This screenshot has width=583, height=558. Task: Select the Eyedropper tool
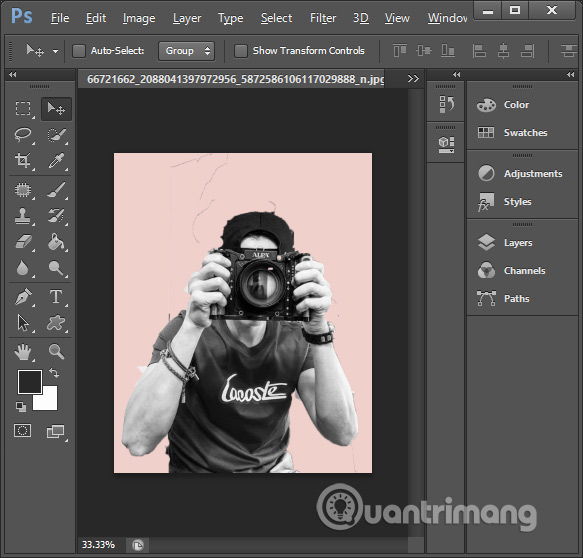pyautogui.click(x=56, y=160)
